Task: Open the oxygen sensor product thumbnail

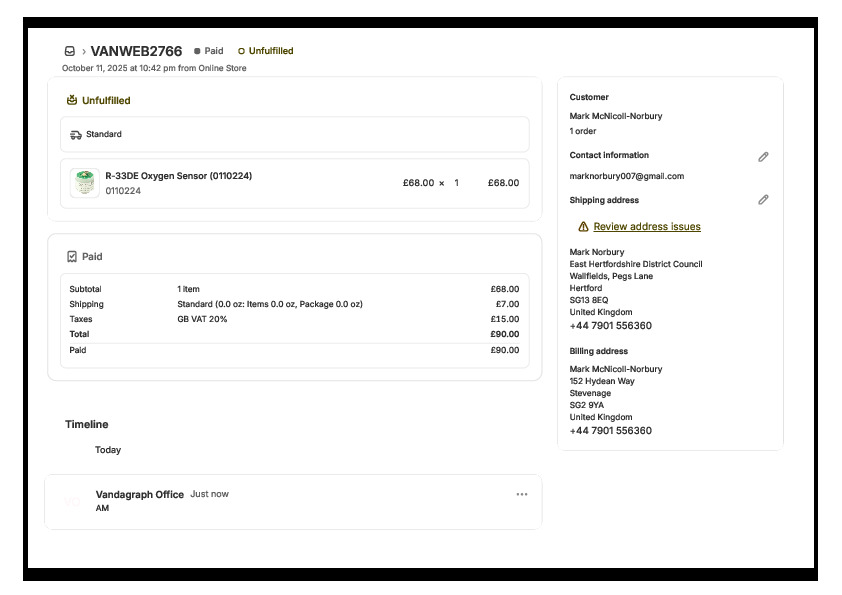Action: click(85, 183)
